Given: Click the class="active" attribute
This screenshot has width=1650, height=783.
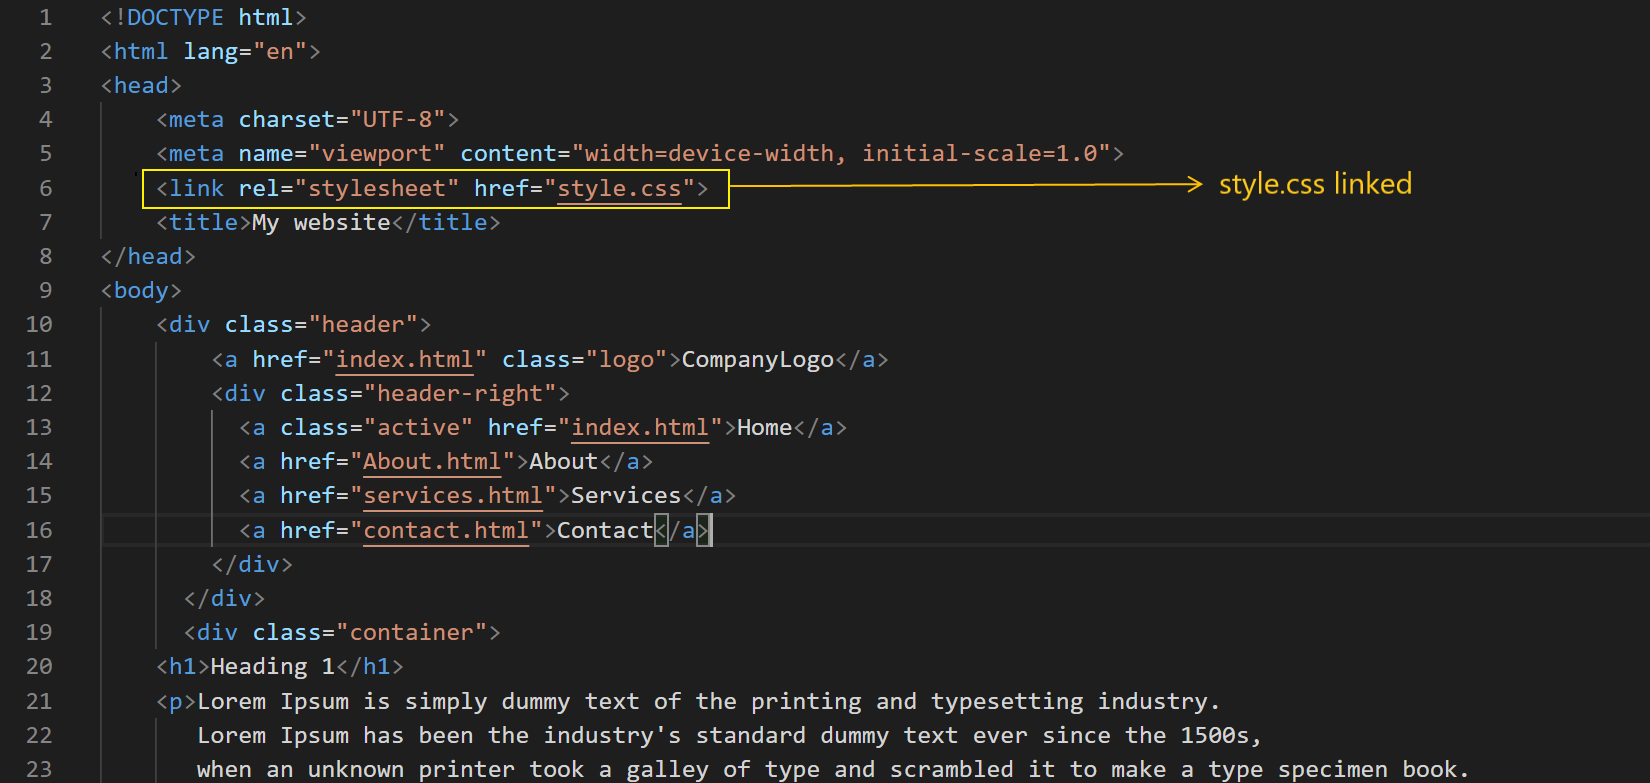Looking at the screenshot, I should (377, 427).
